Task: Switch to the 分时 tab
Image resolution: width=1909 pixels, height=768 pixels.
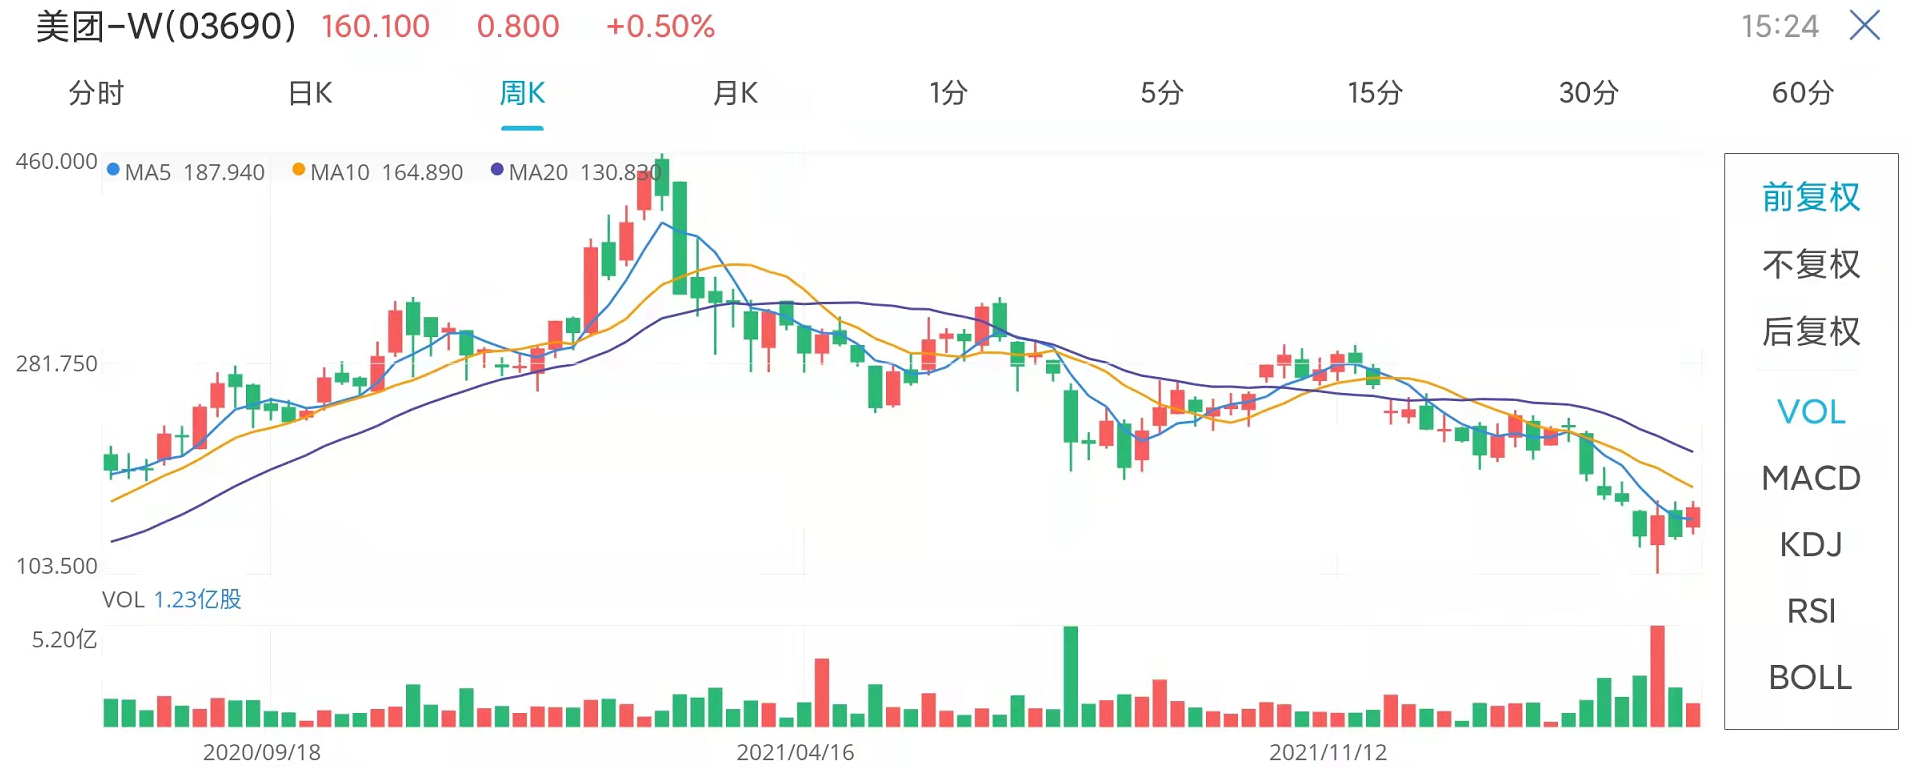Action: coord(96,93)
